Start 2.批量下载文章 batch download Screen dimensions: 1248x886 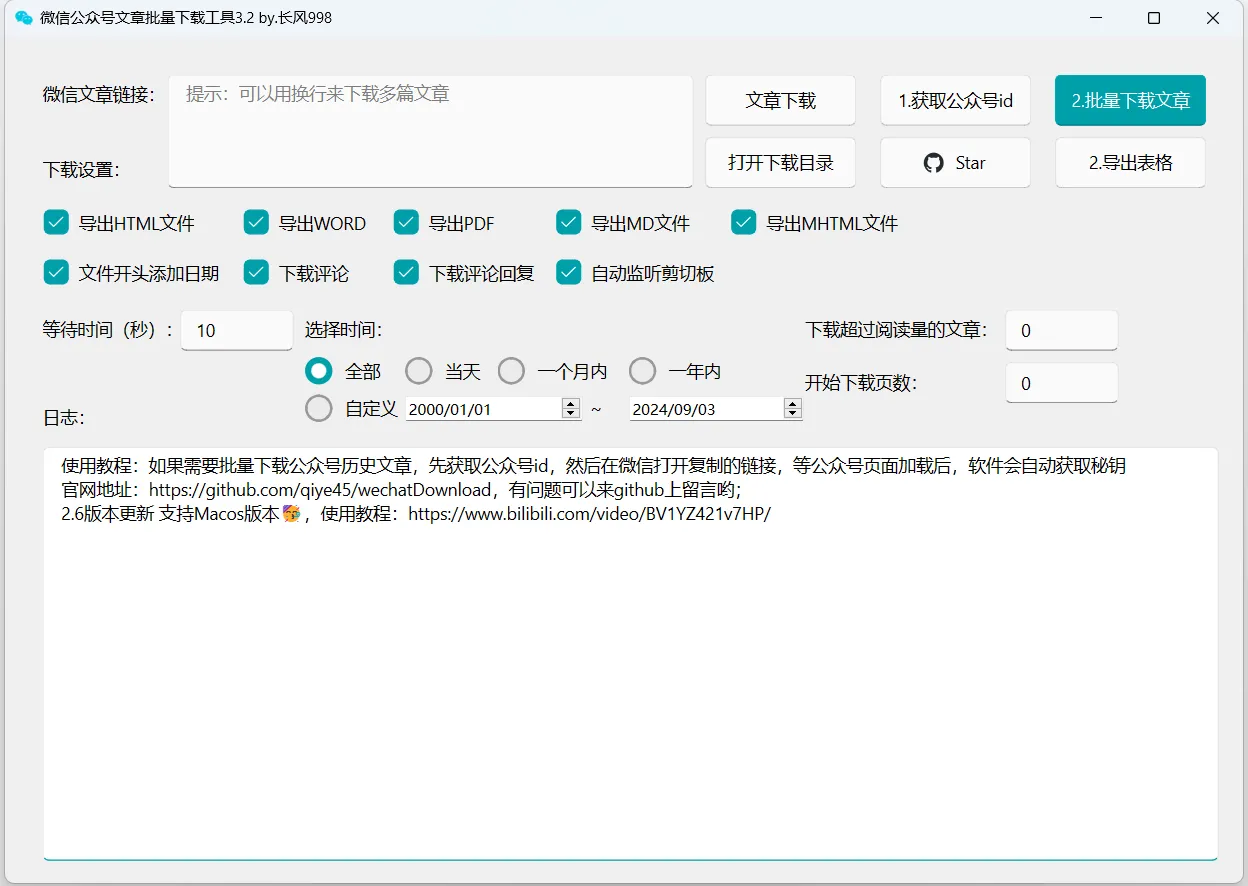tap(1130, 101)
